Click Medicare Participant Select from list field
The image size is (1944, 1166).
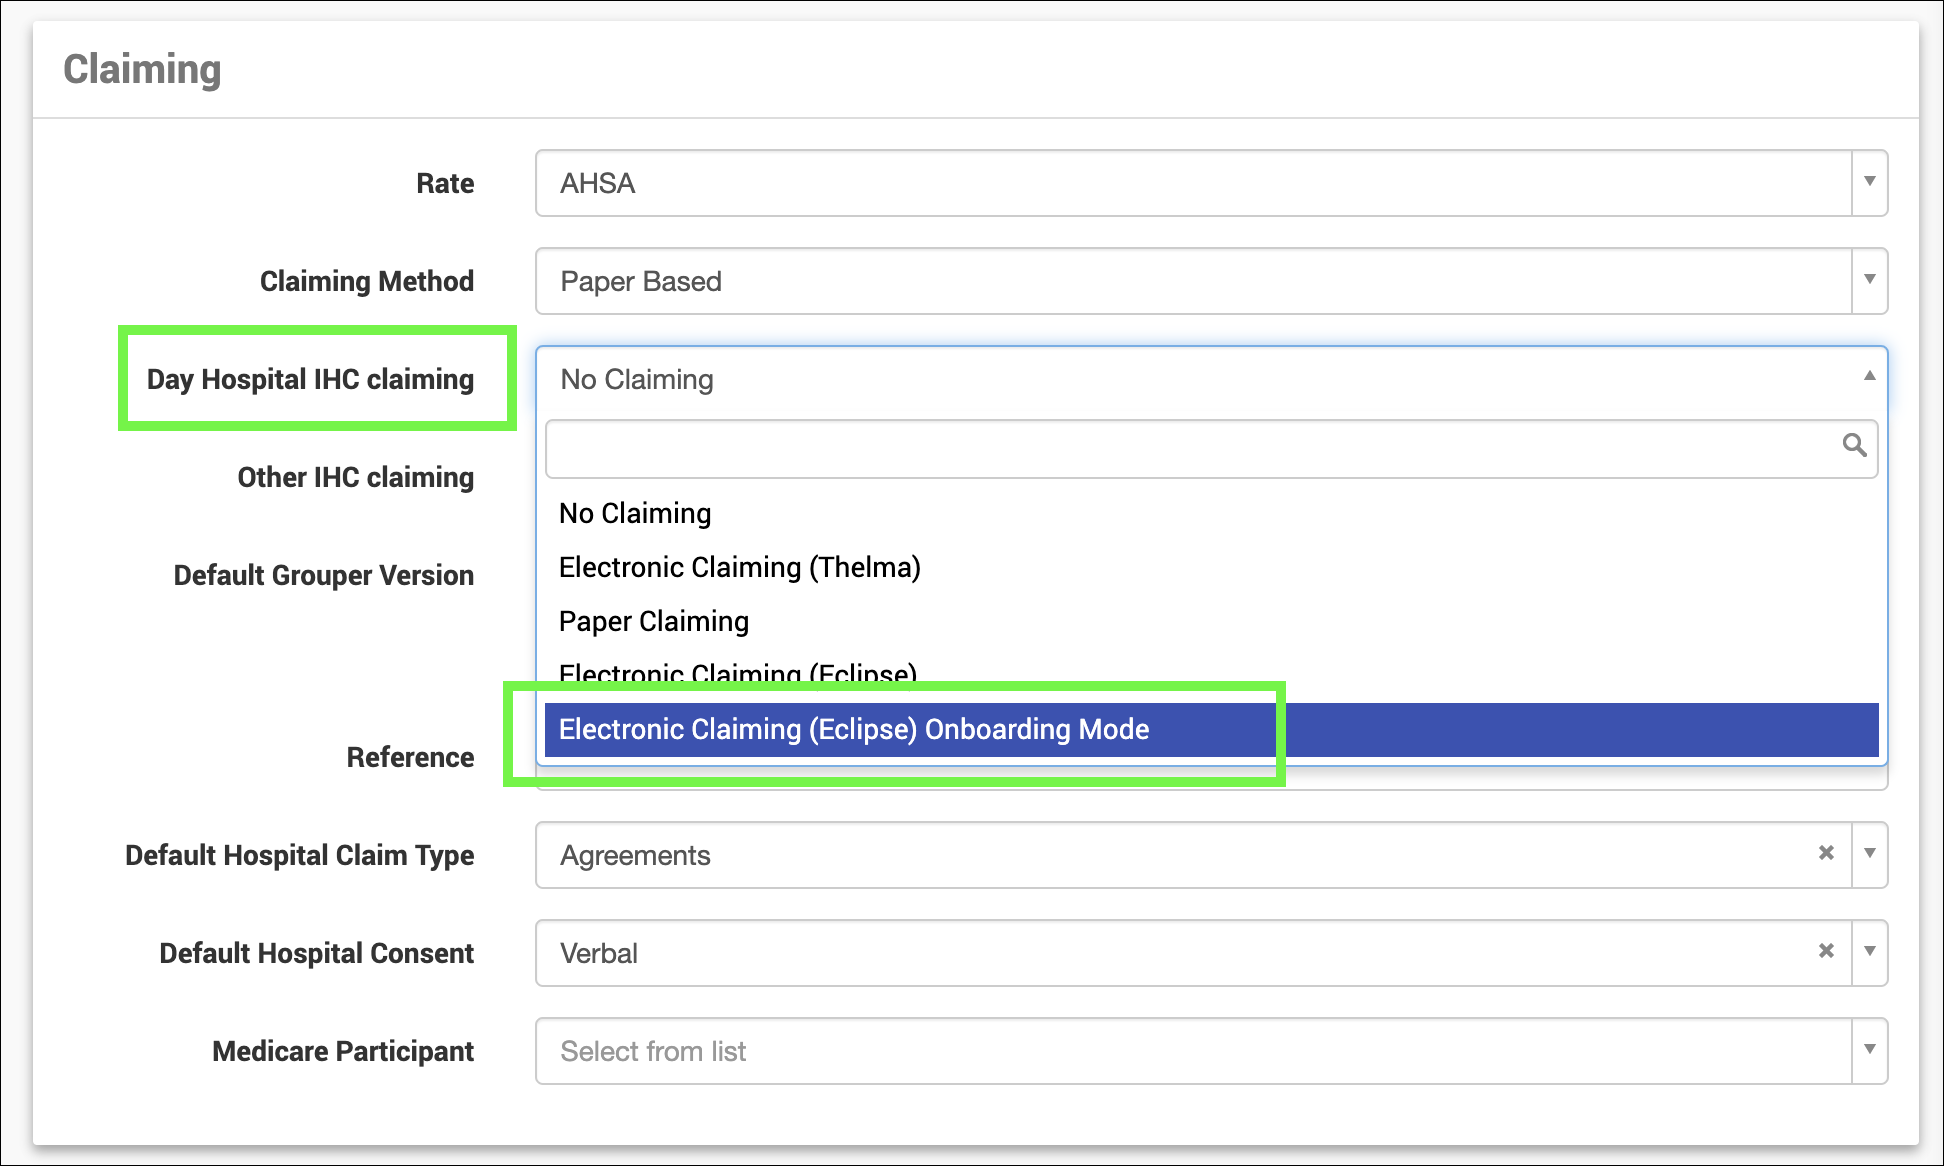pyautogui.click(x=1190, y=1051)
